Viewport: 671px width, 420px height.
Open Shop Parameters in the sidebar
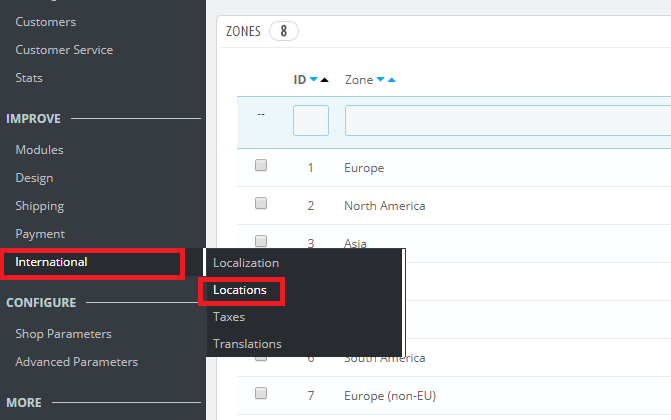click(x=63, y=334)
